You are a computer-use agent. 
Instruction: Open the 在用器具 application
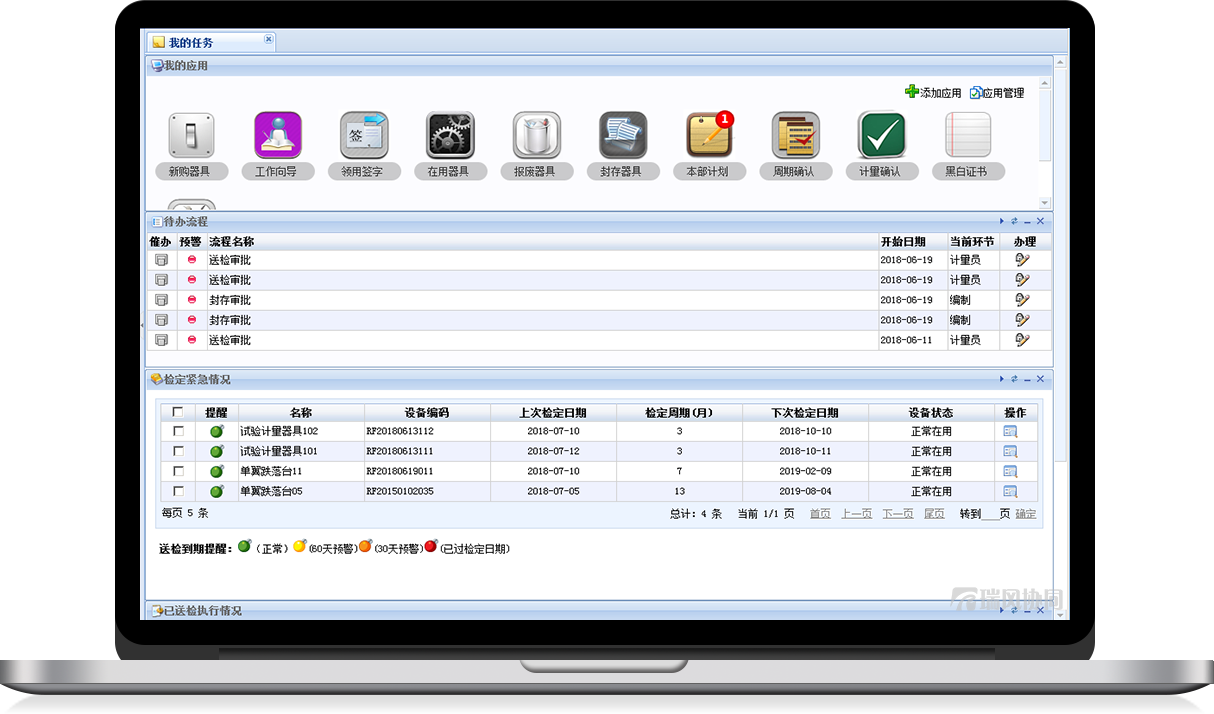[450, 135]
